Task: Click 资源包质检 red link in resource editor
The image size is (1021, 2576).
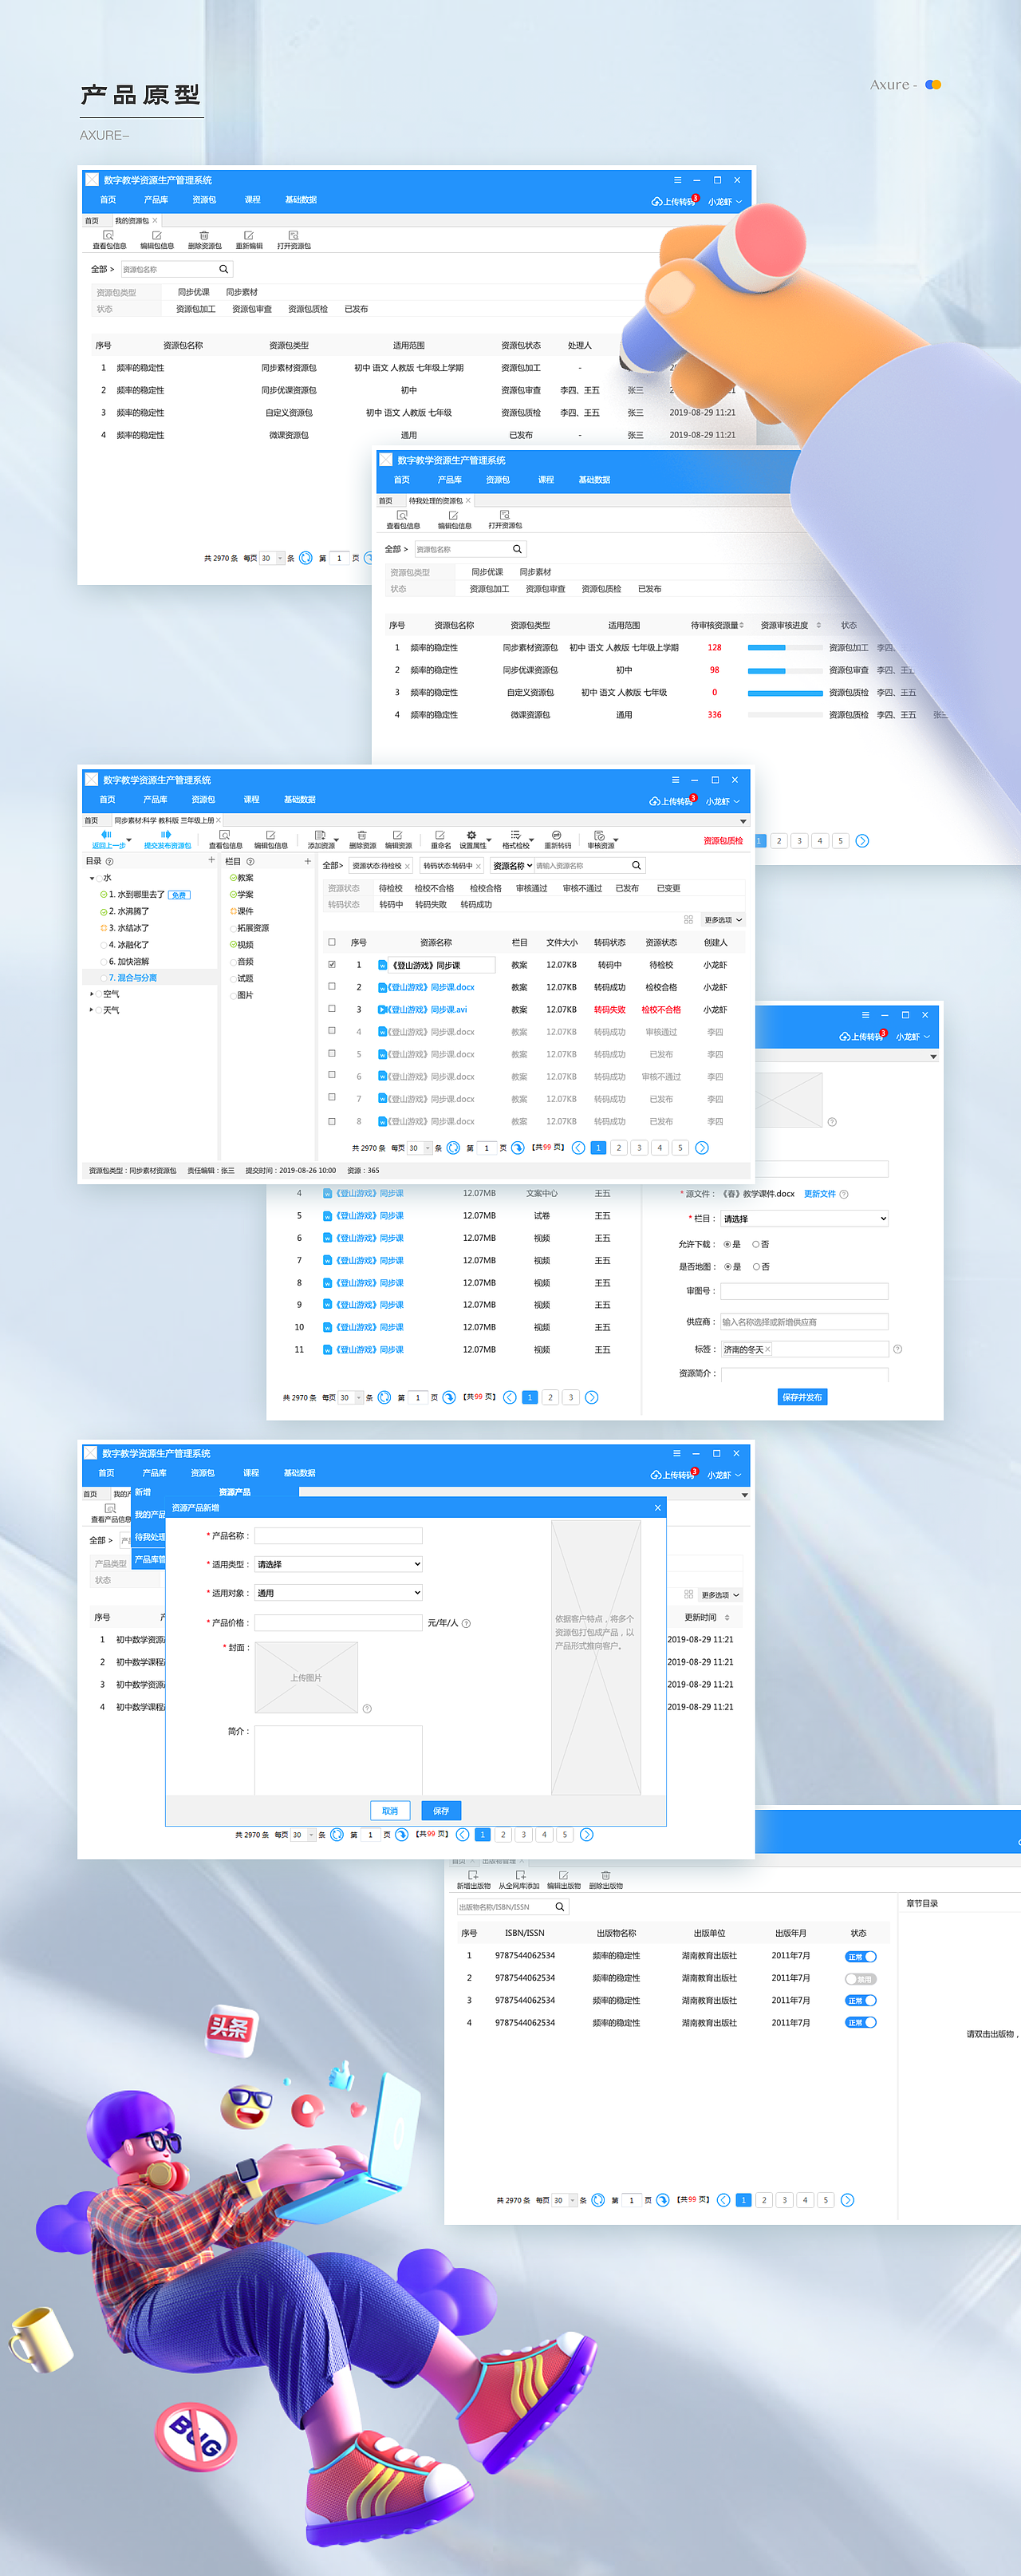Action: [723, 841]
